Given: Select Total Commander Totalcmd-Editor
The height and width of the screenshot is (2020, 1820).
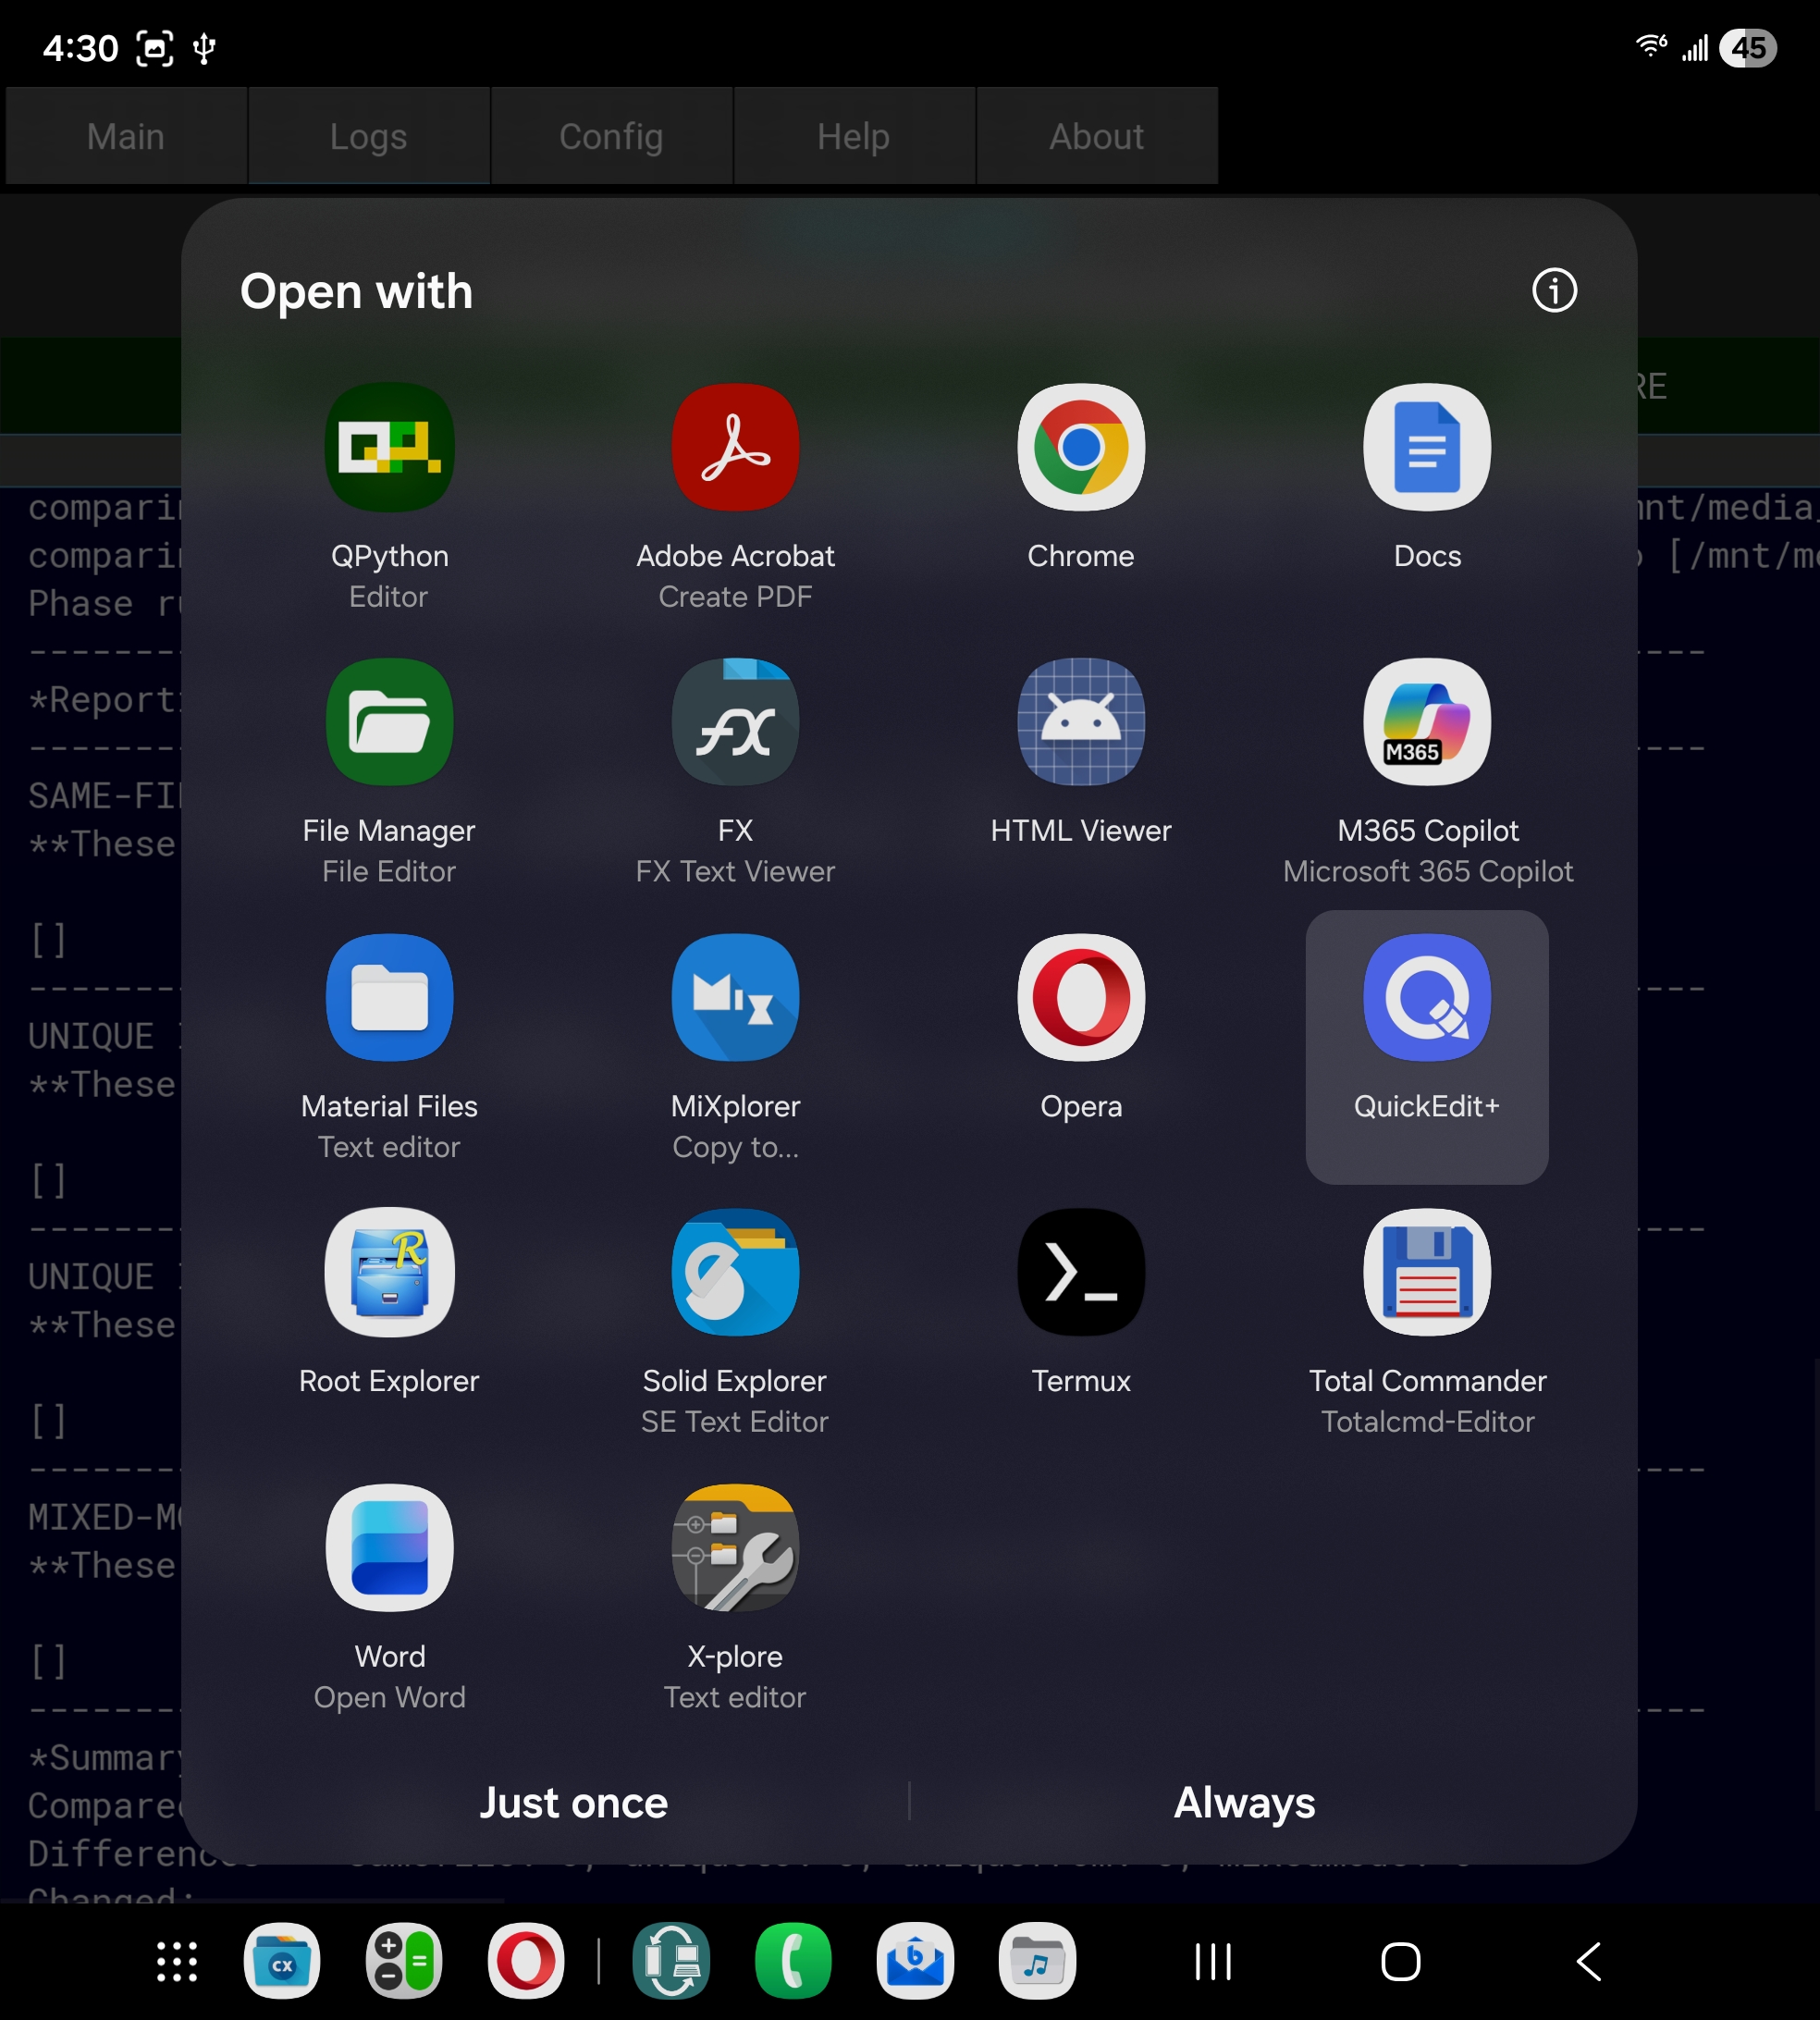Looking at the screenshot, I should click(x=1426, y=1273).
